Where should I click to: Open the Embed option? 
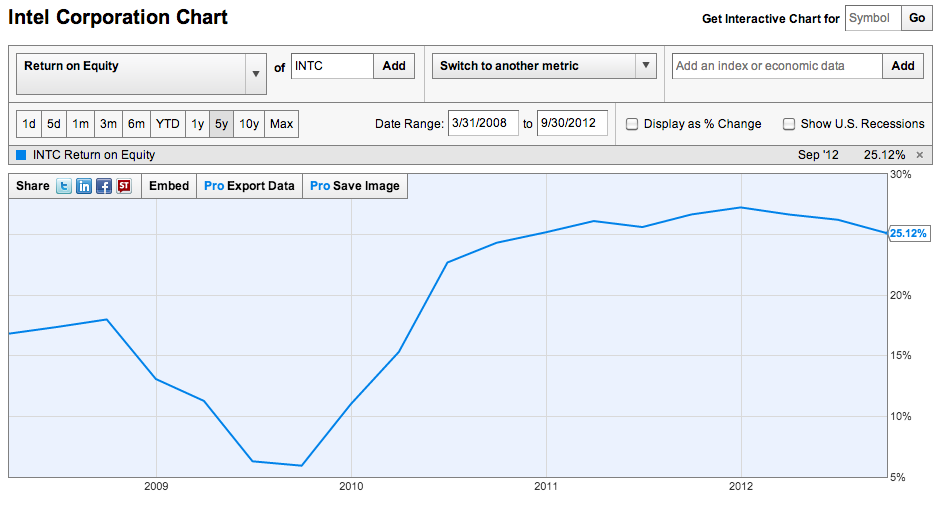tap(169, 186)
